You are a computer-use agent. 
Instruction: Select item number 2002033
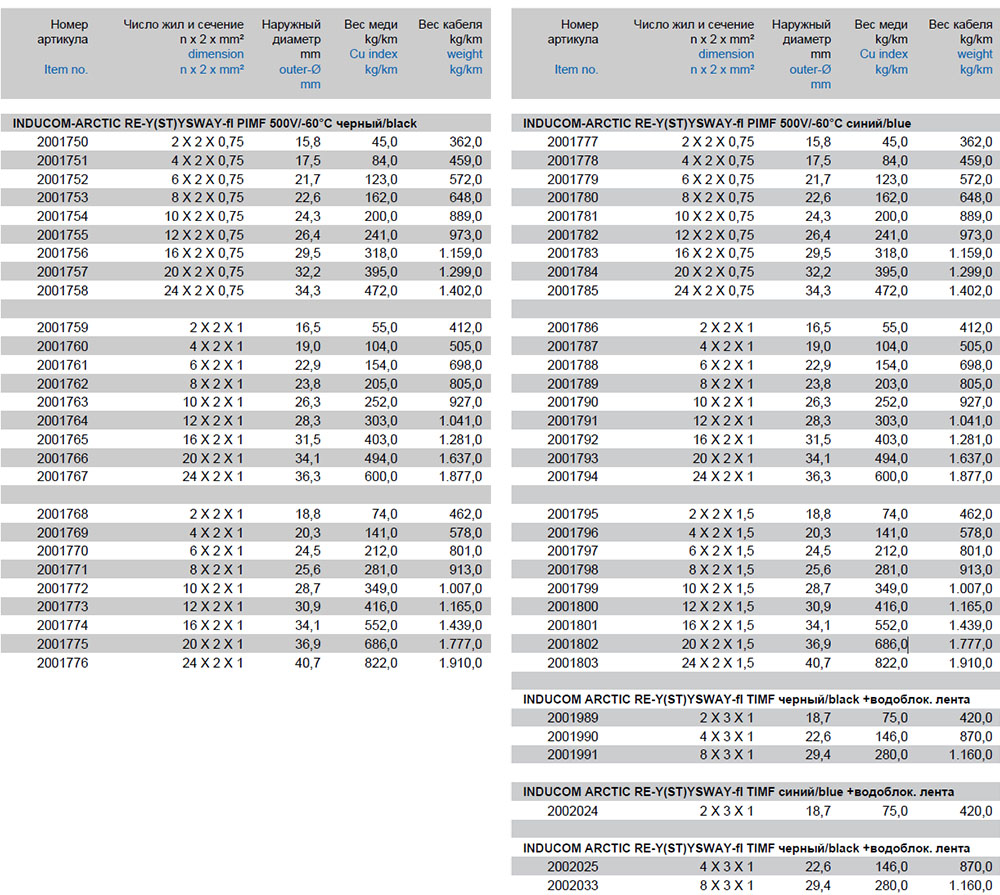(x=573, y=885)
